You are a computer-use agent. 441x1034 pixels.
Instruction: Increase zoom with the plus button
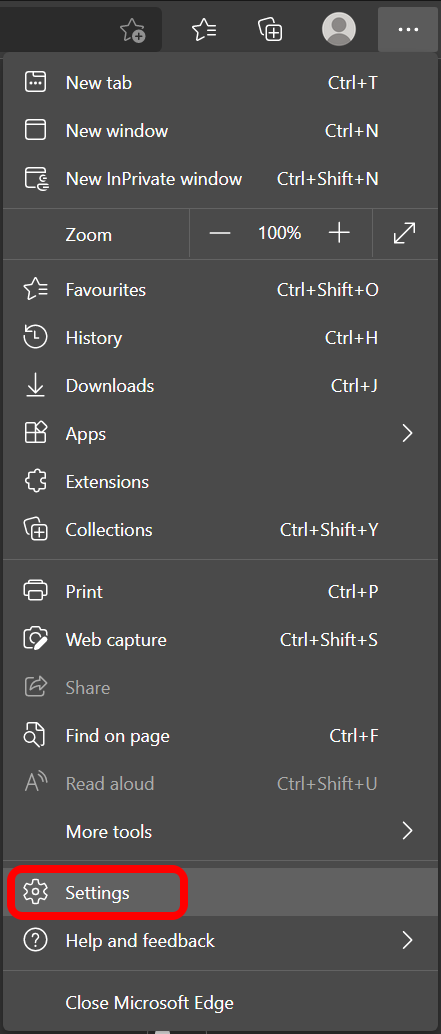pyautogui.click(x=339, y=233)
